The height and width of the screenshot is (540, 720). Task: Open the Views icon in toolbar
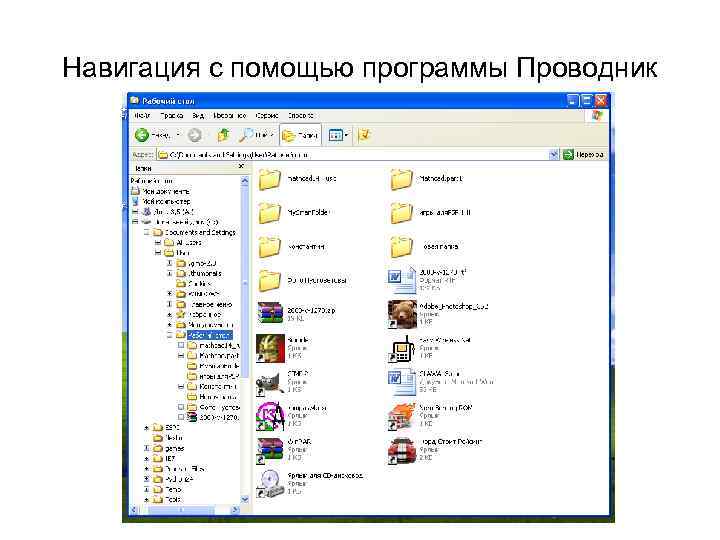point(335,135)
